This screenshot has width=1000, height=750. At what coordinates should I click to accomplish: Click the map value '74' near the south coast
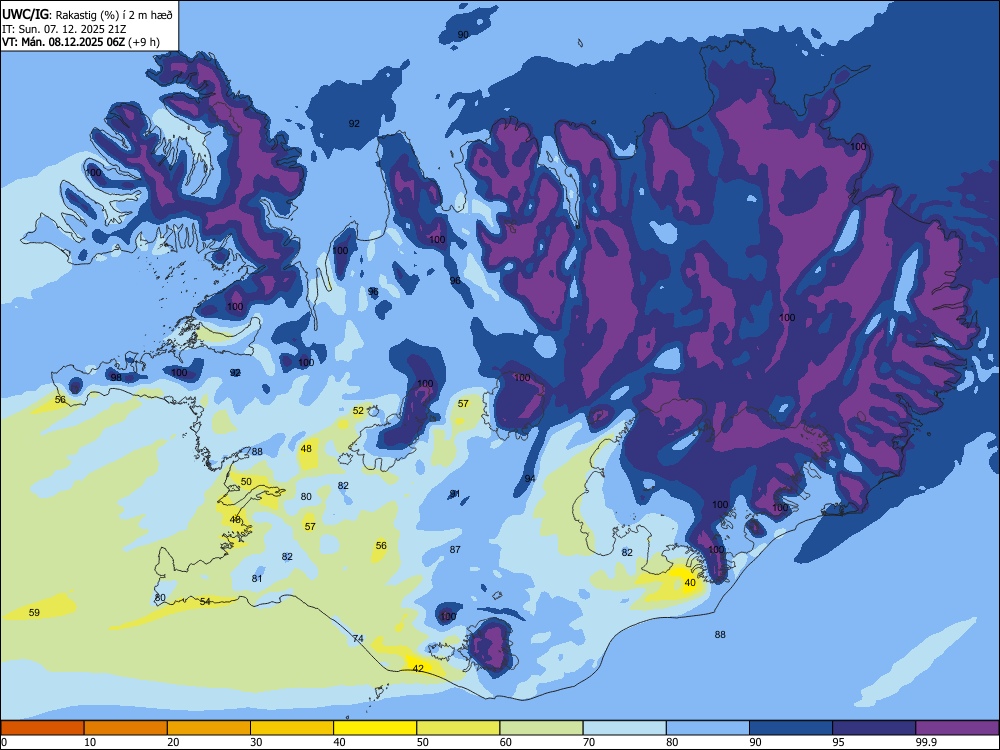pyautogui.click(x=358, y=638)
